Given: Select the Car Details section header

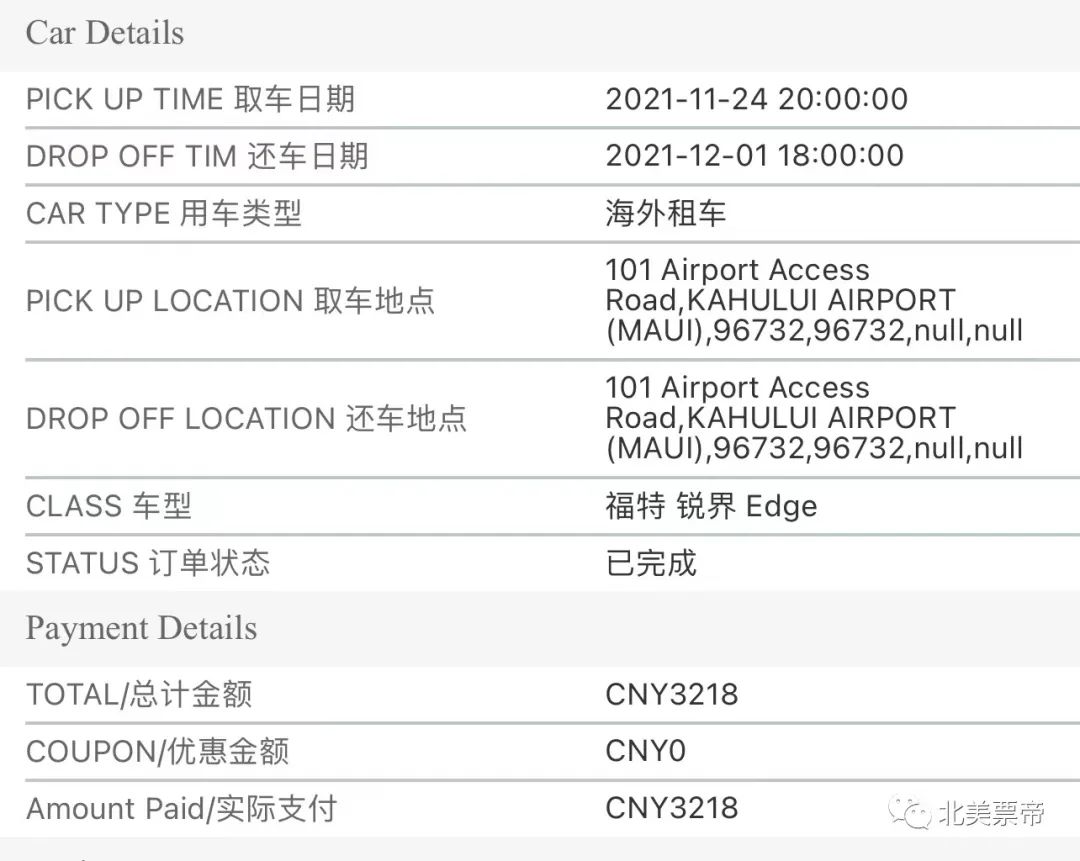Looking at the screenshot, I should pyautogui.click(x=105, y=33).
